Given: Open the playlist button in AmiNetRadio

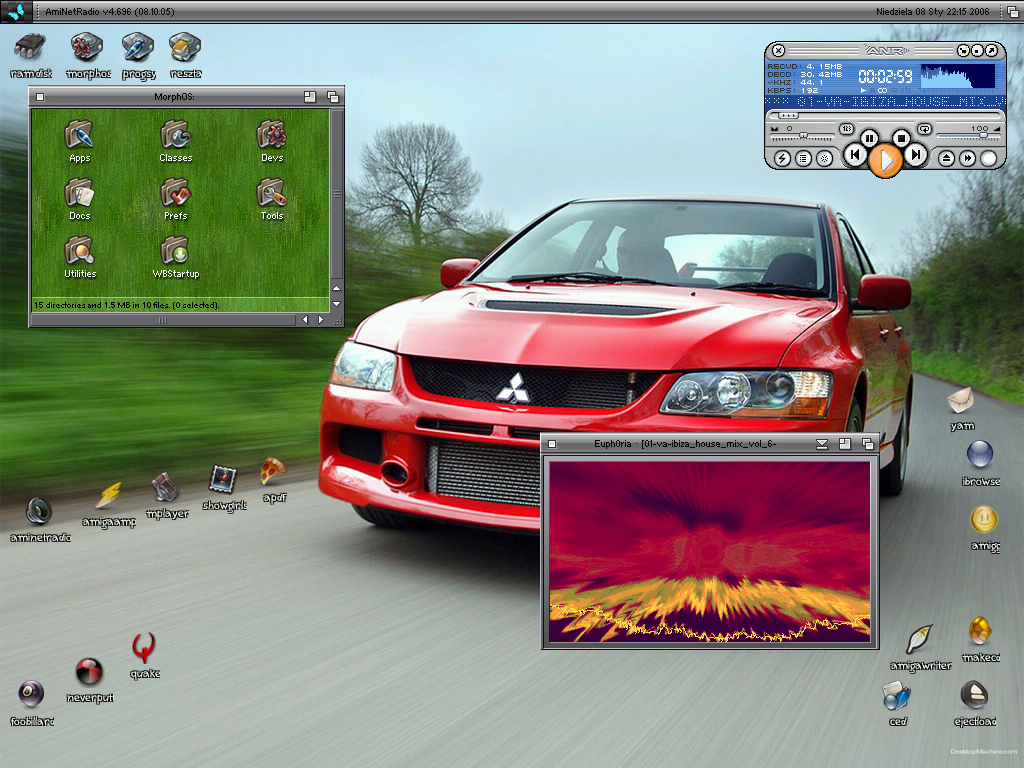Looking at the screenshot, I should point(803,158).
